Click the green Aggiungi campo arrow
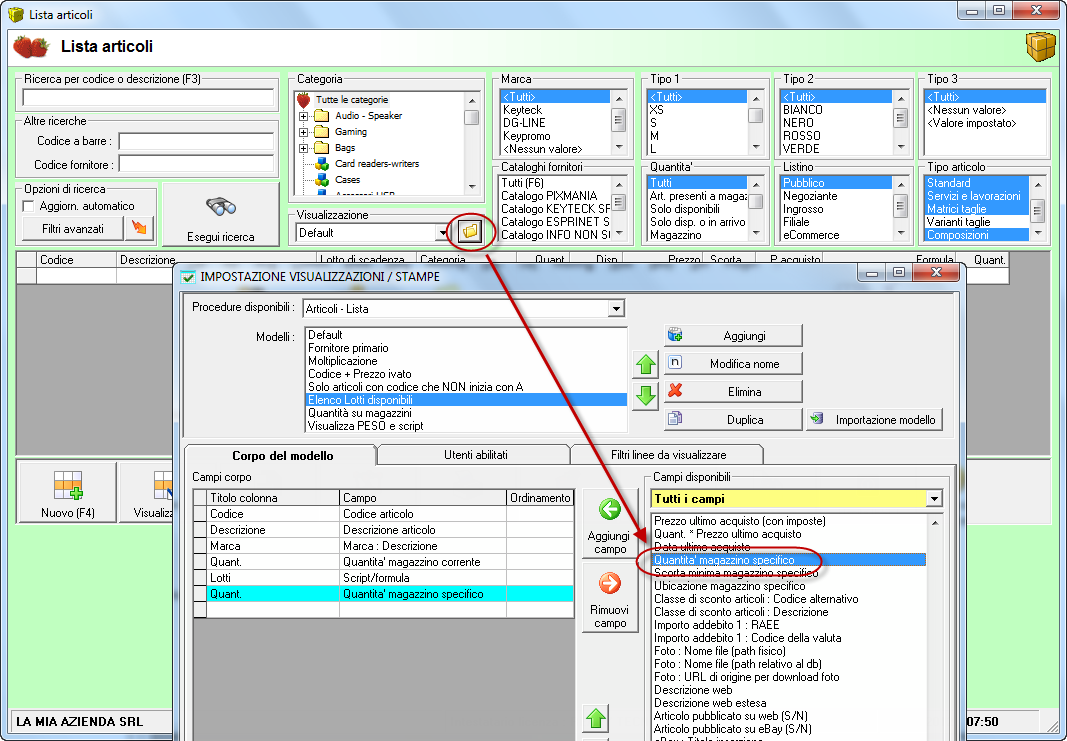 pyautogui.click(x=610, y=523)
